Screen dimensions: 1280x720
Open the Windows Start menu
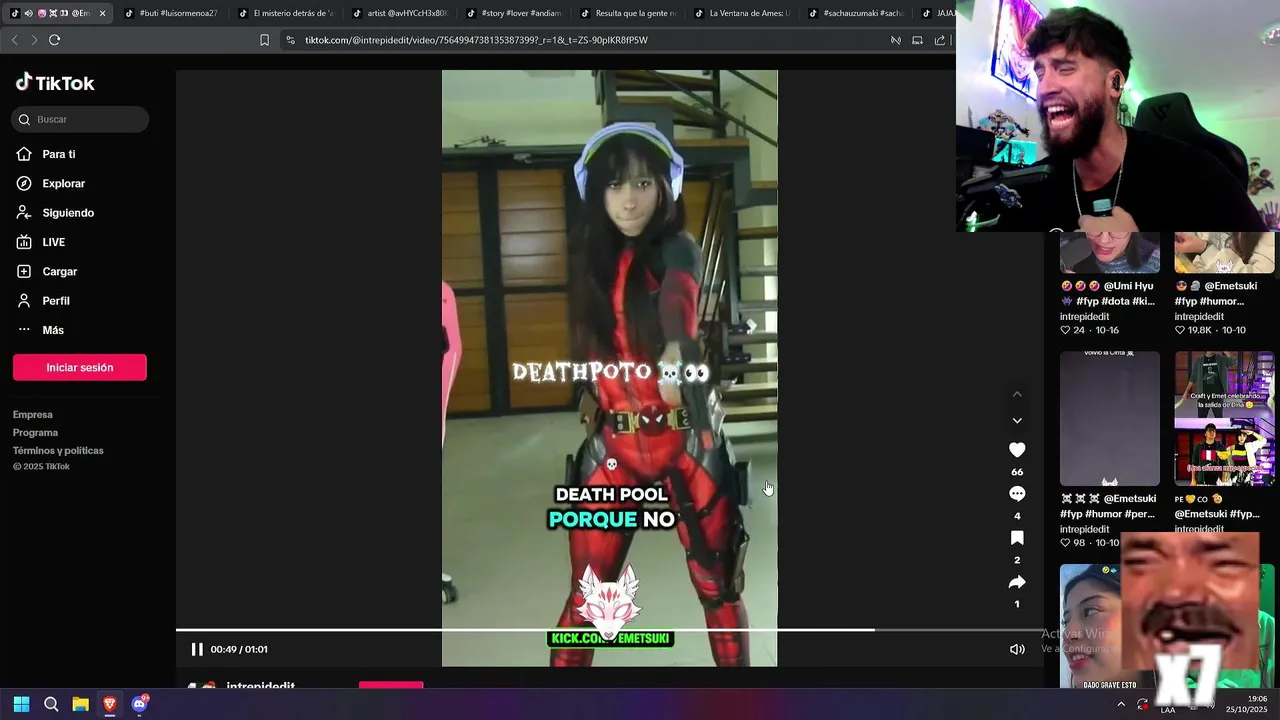pos(21,704)
